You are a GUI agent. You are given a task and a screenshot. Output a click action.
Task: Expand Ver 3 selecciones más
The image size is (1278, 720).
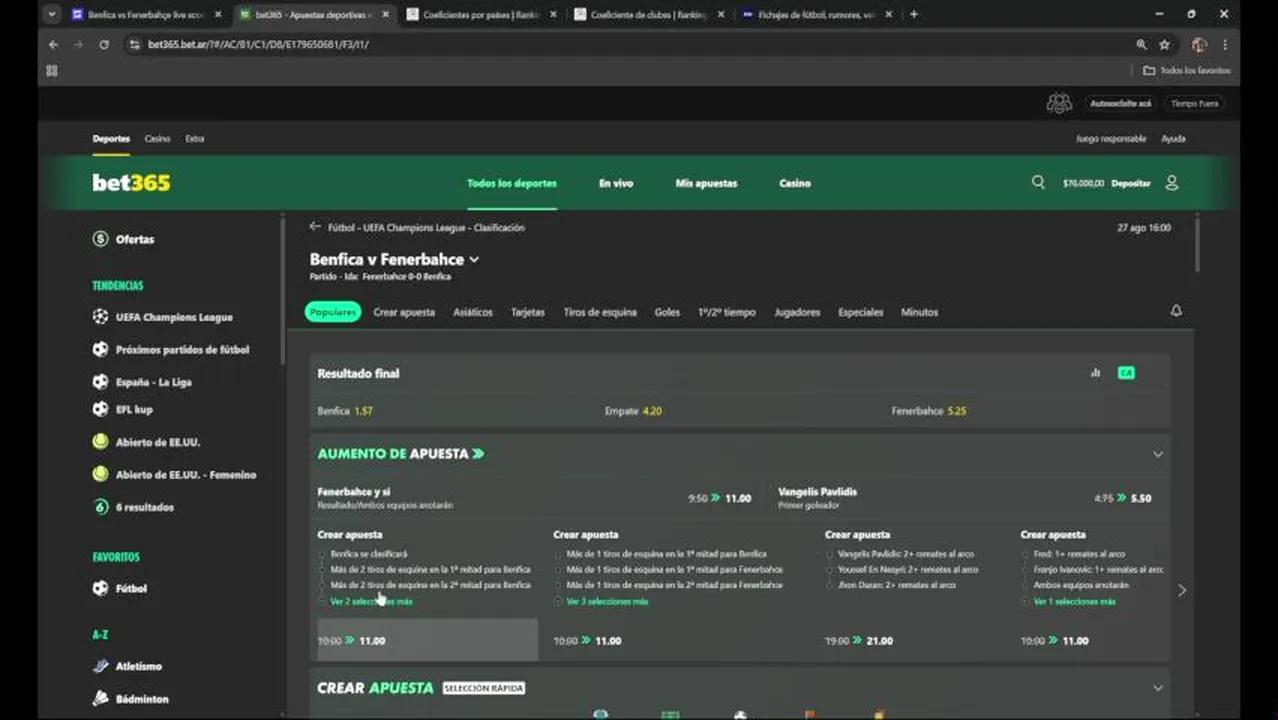click(x=606, y=601)
